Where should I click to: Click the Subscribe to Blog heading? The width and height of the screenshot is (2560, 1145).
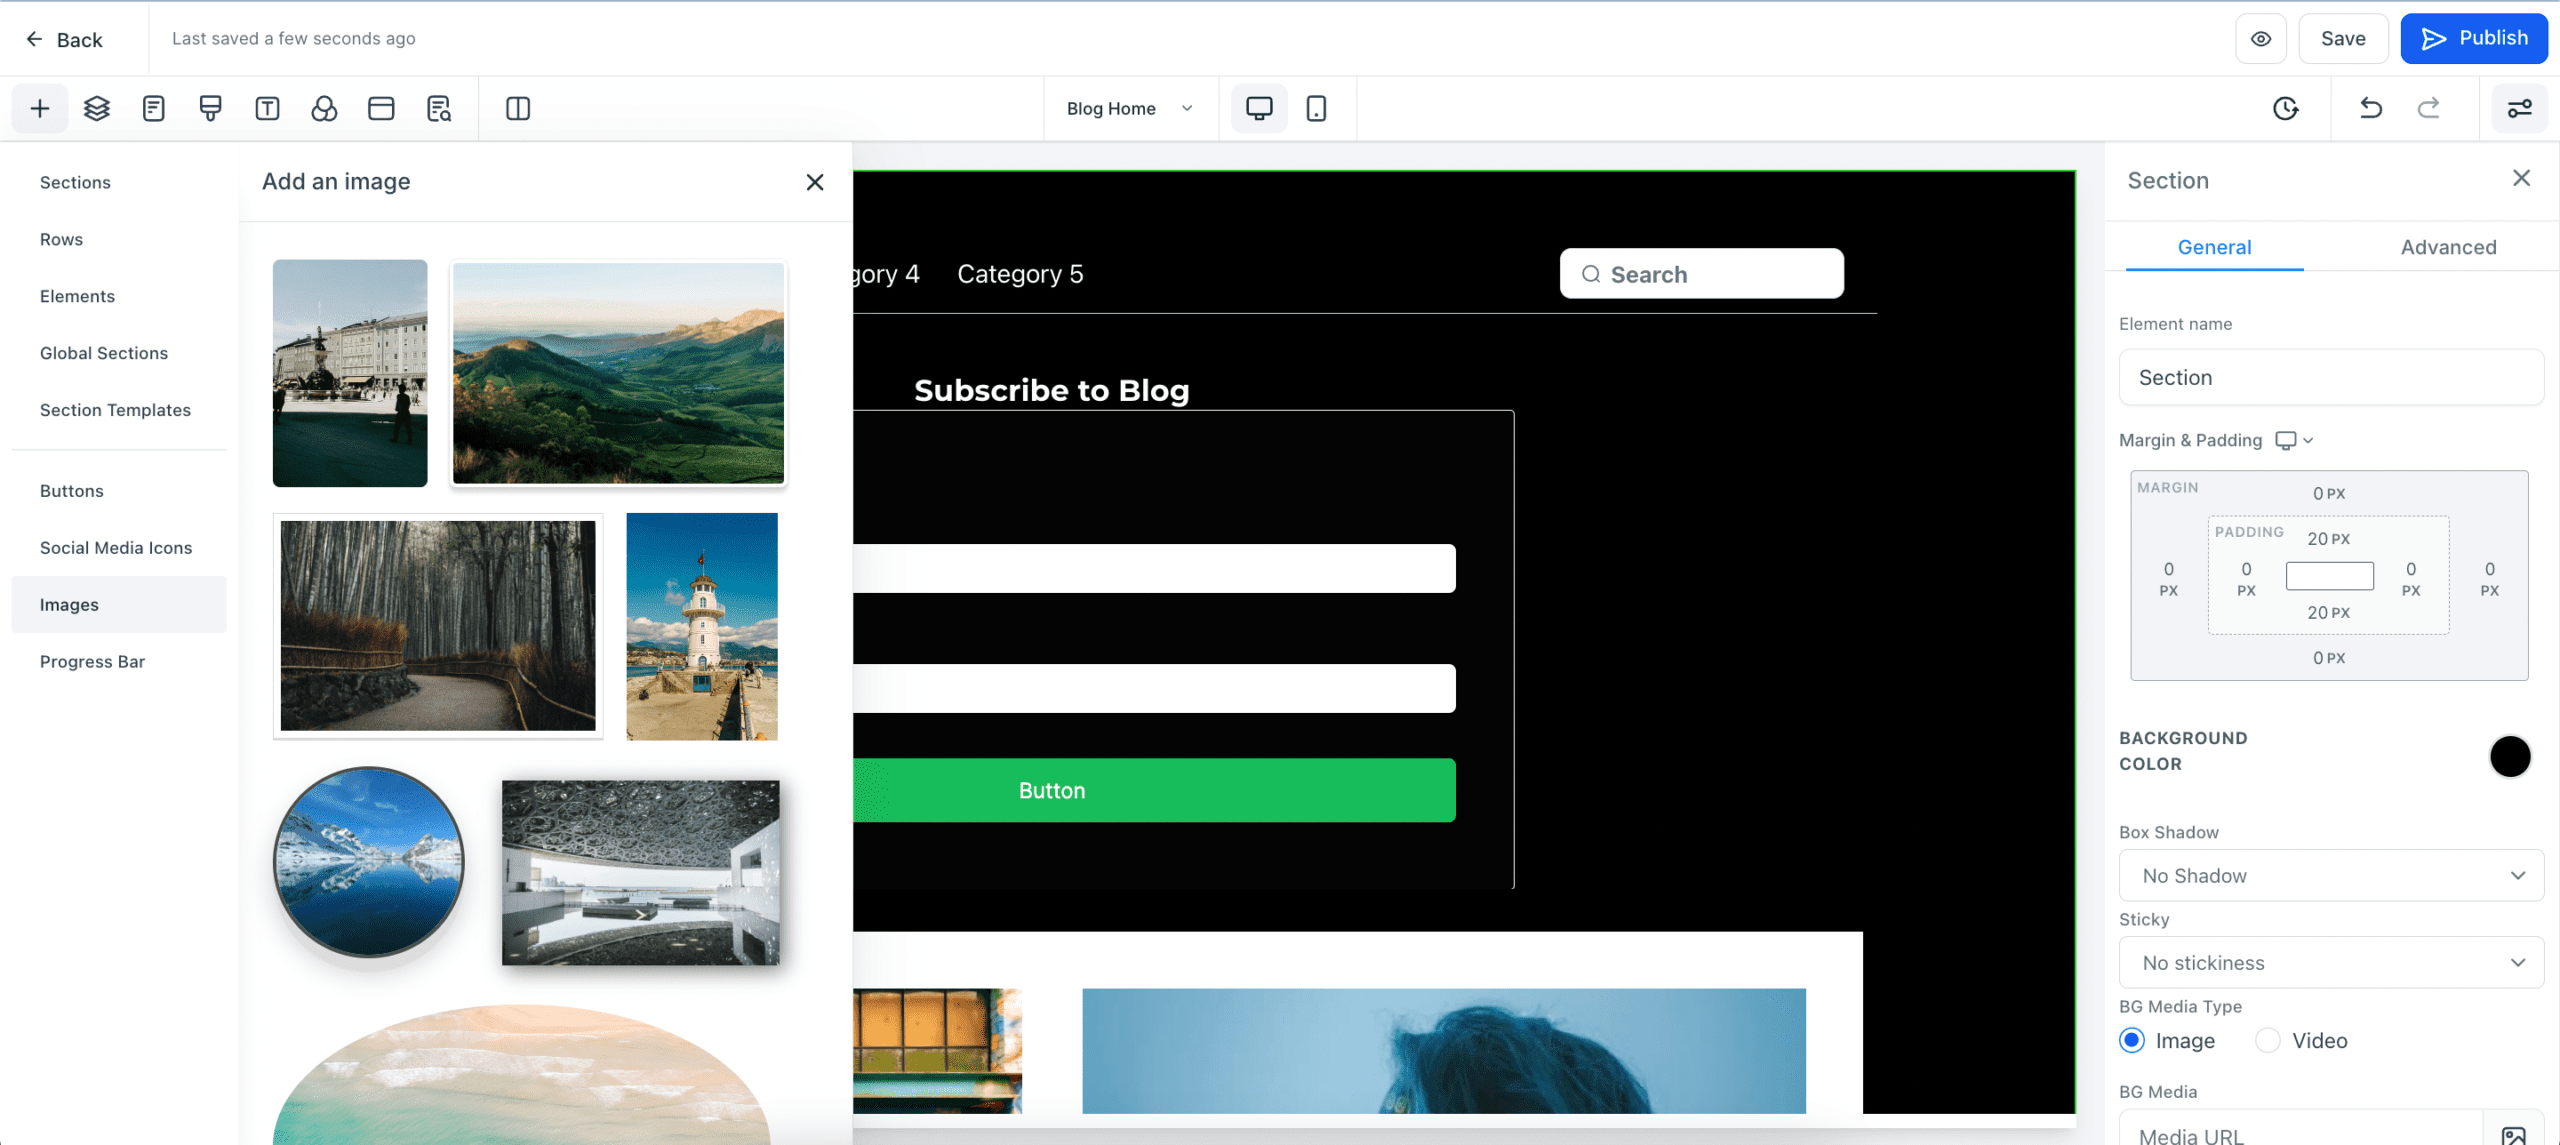[x=1051, y=390]
